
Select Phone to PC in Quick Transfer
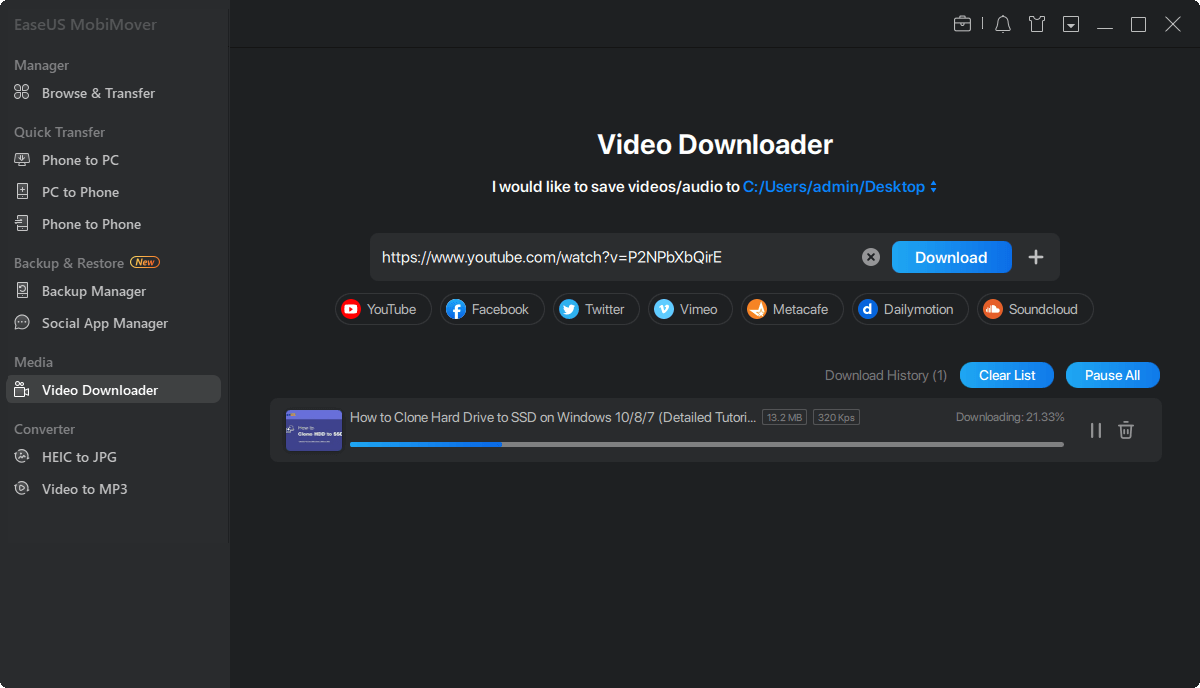80,160
